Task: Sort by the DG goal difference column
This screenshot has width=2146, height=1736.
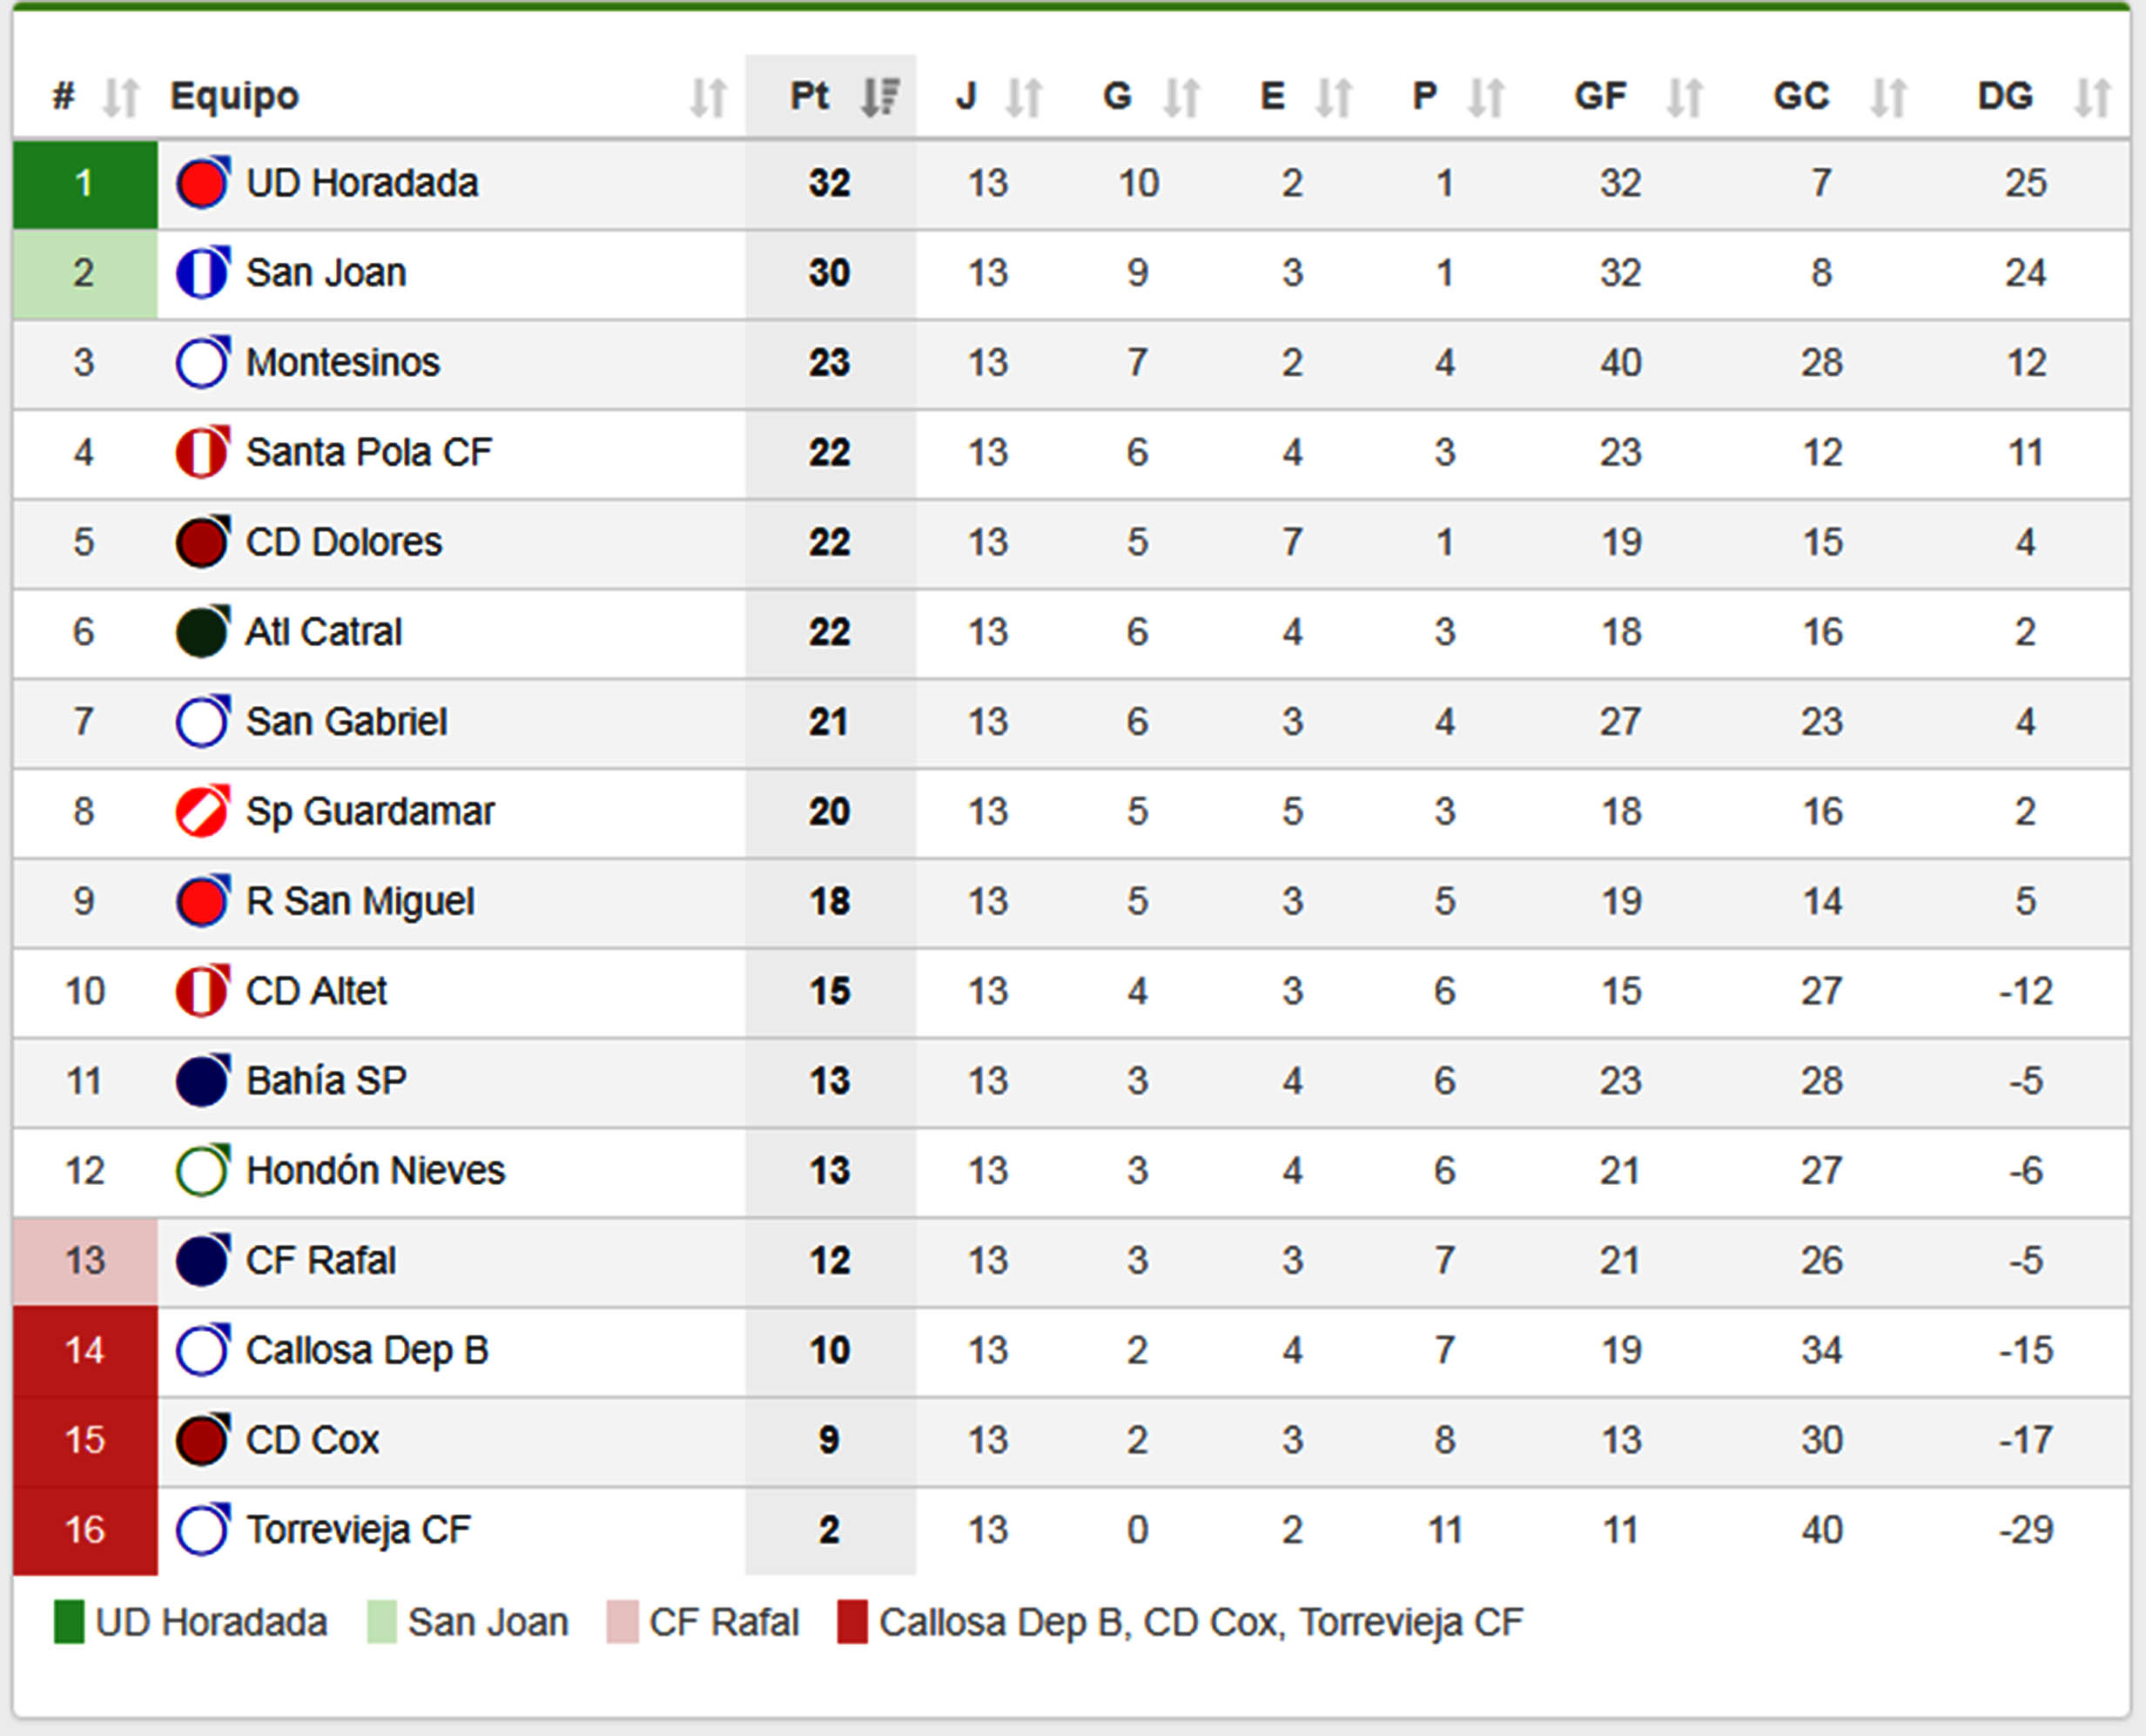Action: coord(2092,97)
